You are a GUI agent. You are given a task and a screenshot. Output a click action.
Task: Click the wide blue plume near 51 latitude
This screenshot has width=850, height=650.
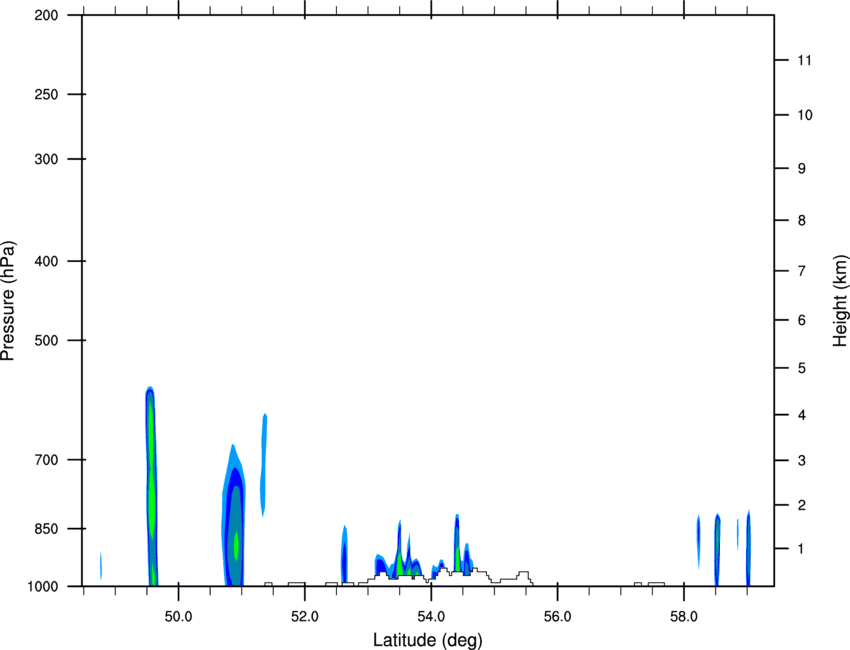(234, 515)
